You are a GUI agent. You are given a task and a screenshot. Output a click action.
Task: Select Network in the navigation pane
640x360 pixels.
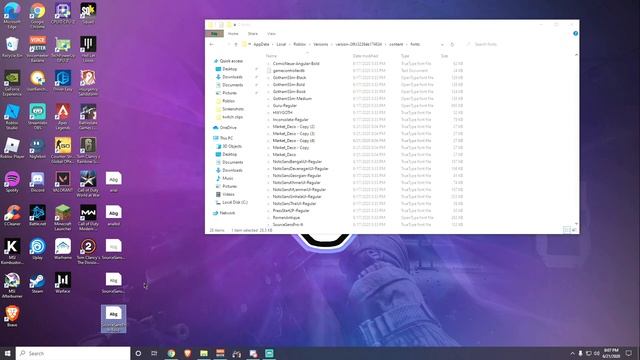coord(227,213)
